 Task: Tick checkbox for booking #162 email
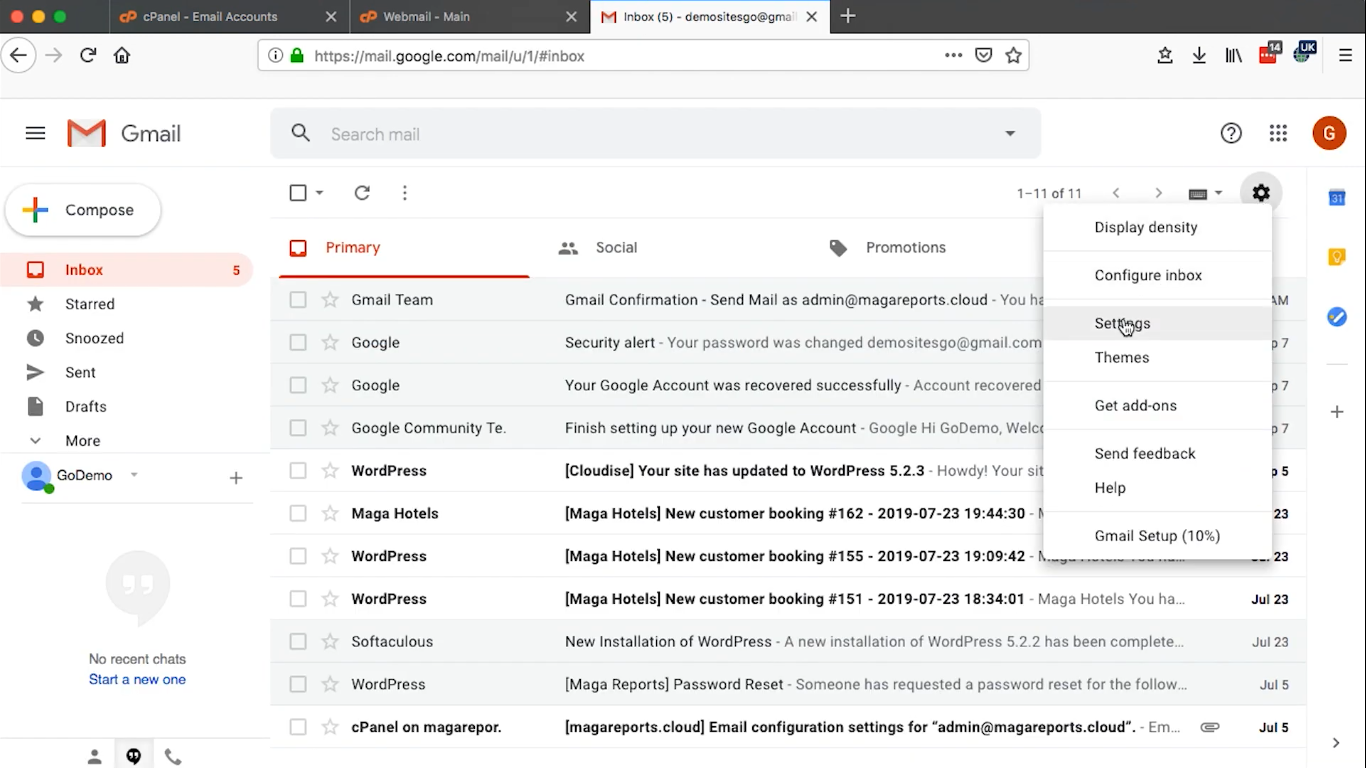298,513
